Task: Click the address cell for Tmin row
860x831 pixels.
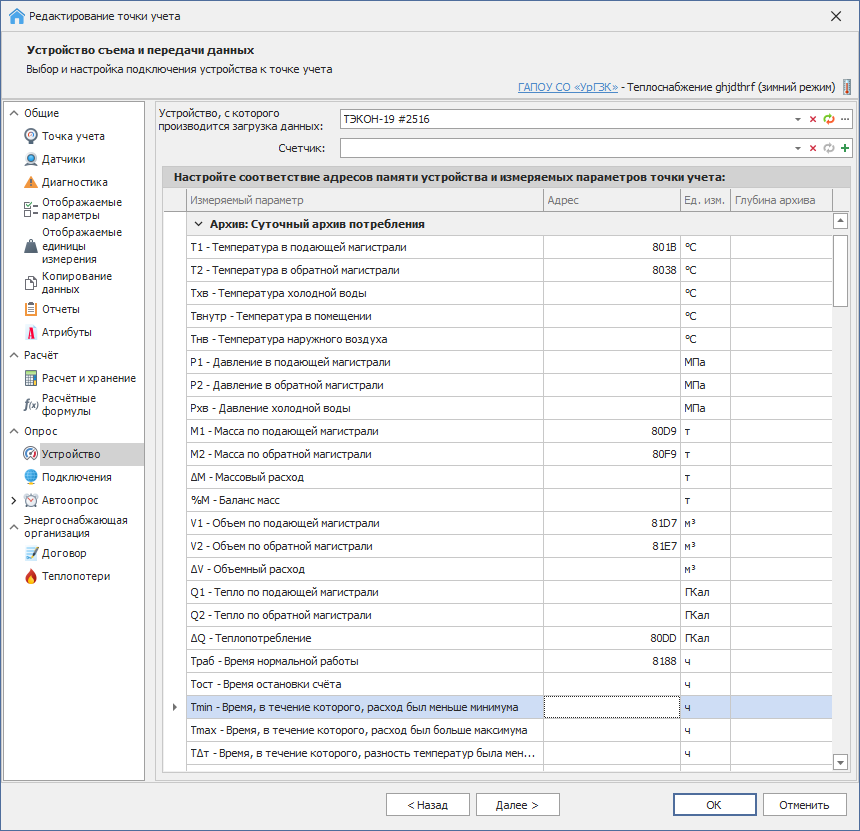Action: 611,707
